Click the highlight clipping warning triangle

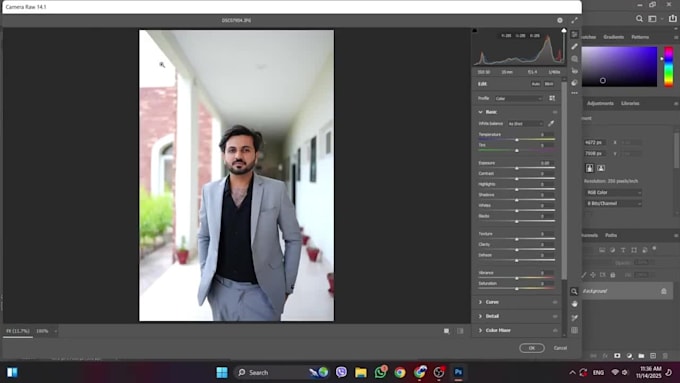click(x=564, y=30)
